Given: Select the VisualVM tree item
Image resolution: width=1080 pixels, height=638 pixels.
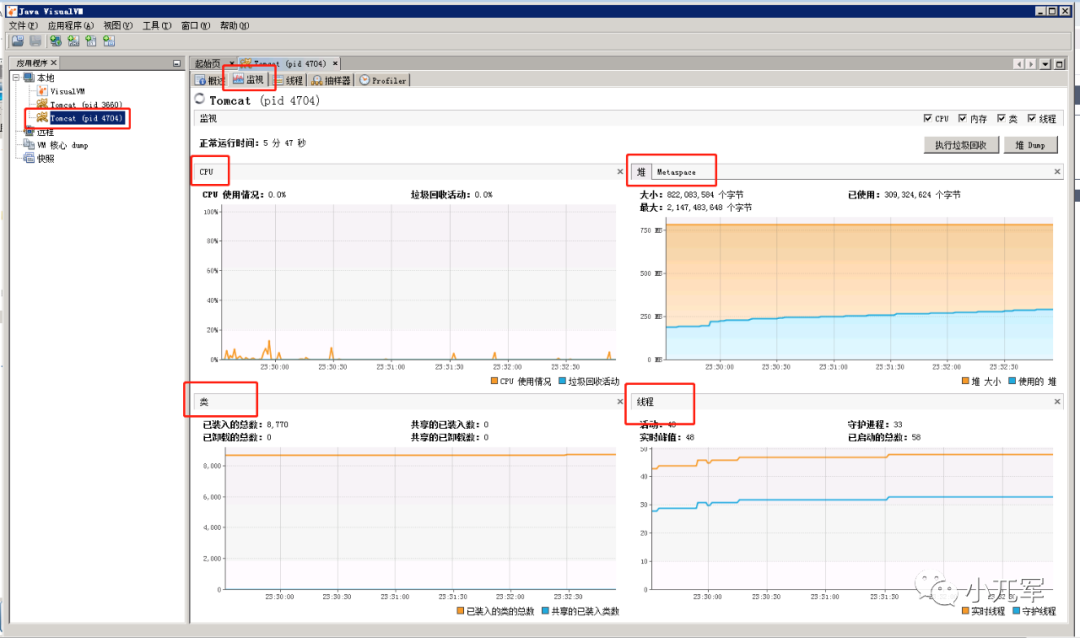Looking at the screenshot, I should click(x=68, y=91).
